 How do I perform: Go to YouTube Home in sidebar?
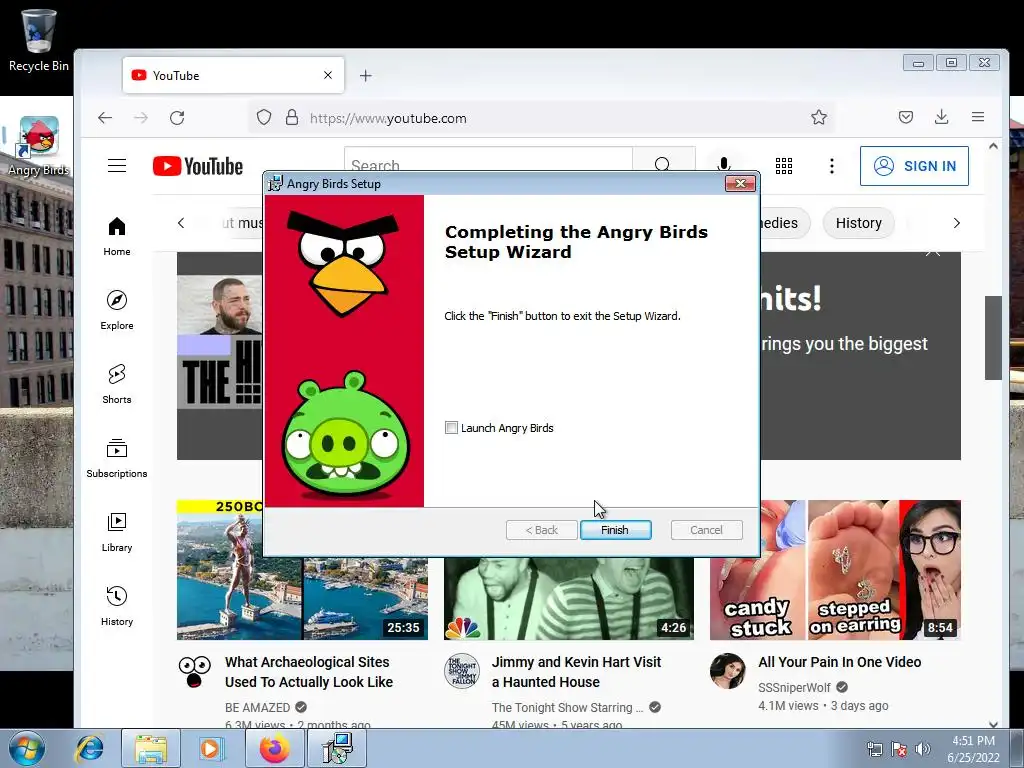coord(117,236)
